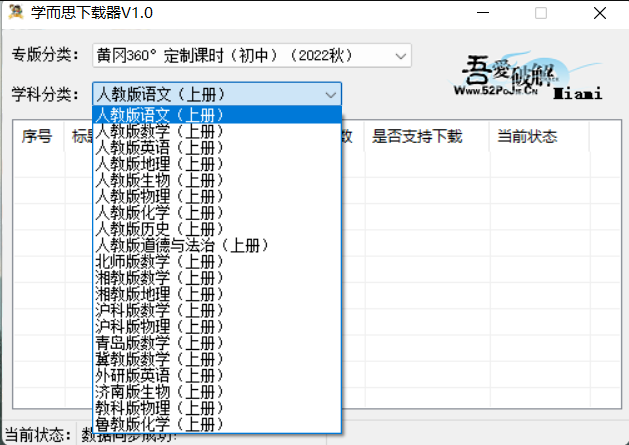This screenshot has height=445, width=629.
Task: Pick 冀教版数学（上册） entry
Action: pos(217,359)
